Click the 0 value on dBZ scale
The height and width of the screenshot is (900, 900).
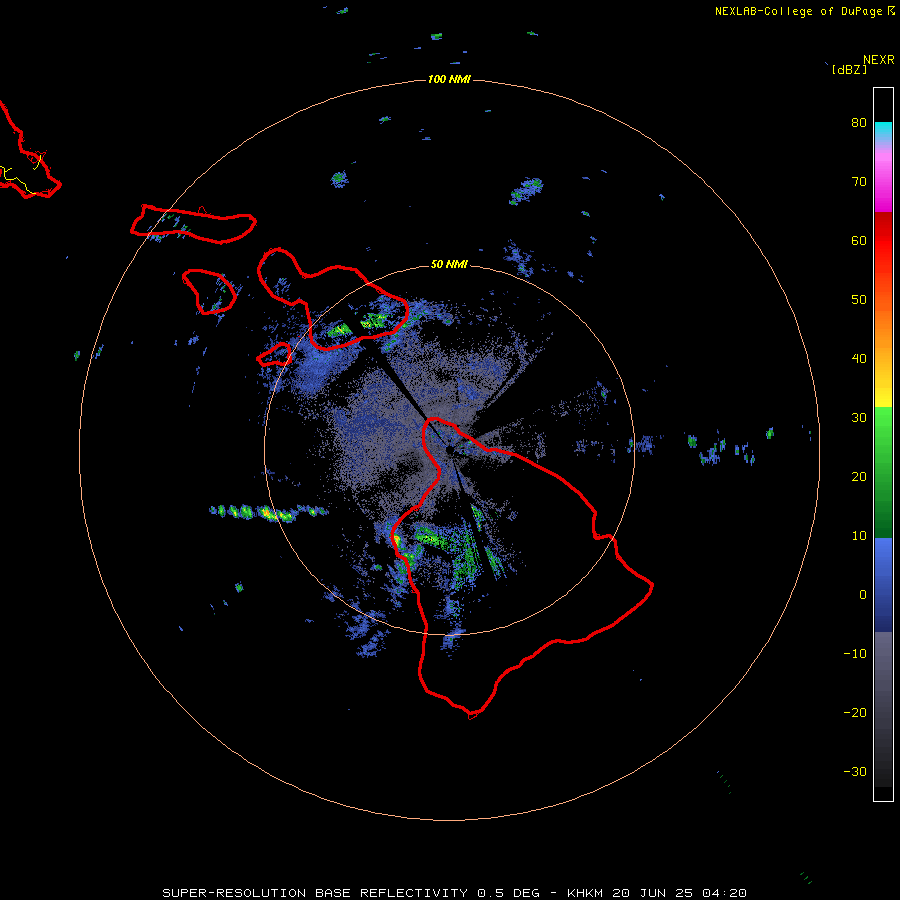(863, 595)
